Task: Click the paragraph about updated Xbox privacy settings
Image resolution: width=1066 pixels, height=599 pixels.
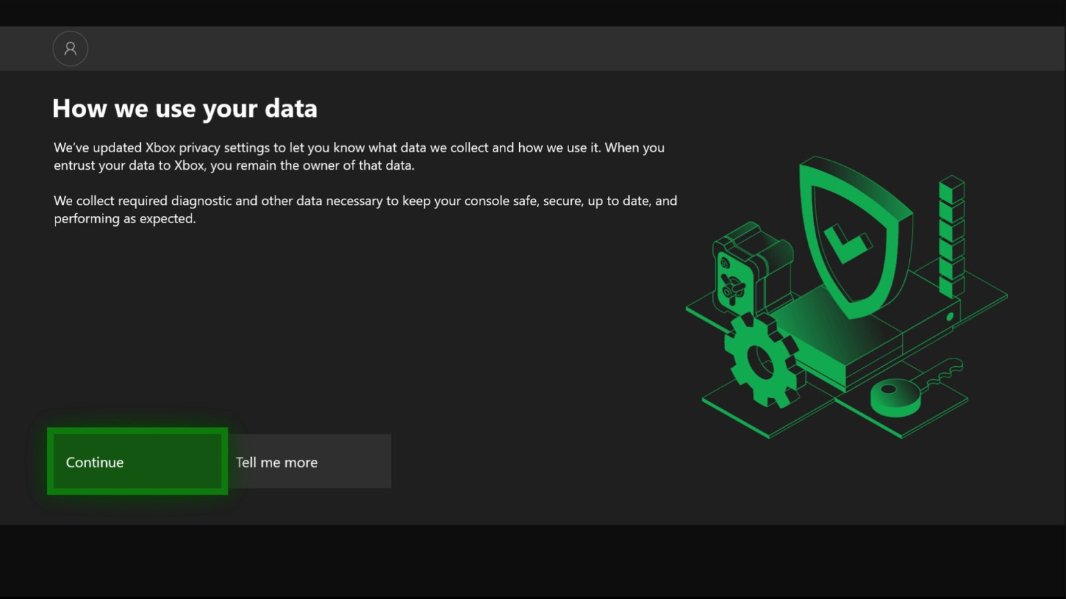Action: pos(359,156)
